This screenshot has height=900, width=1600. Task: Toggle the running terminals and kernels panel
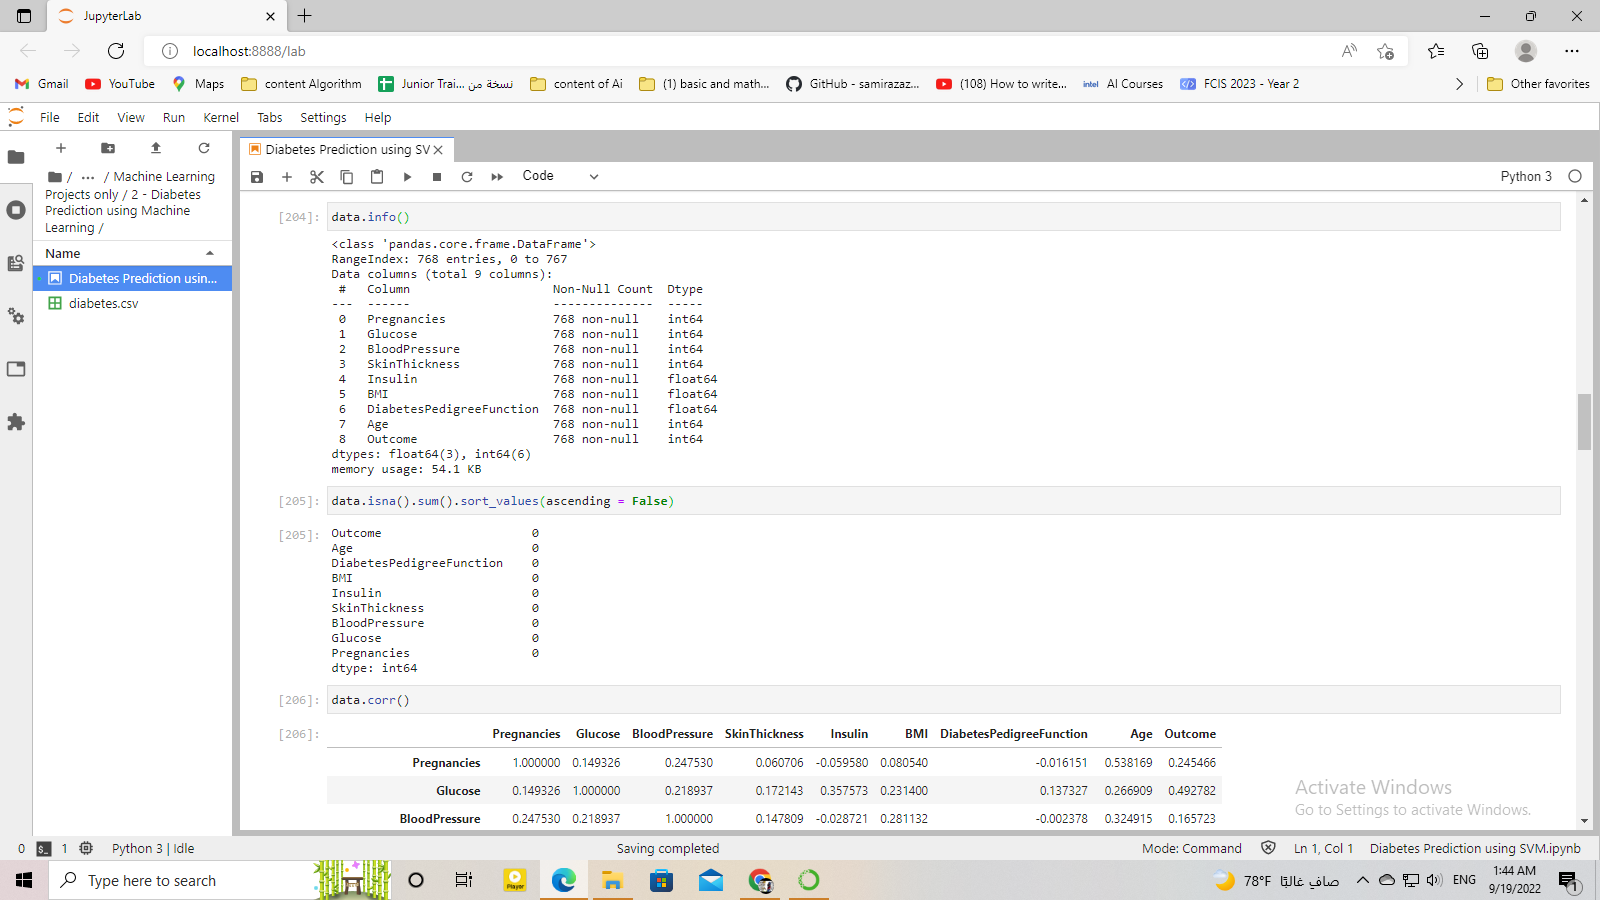[16, 209]
